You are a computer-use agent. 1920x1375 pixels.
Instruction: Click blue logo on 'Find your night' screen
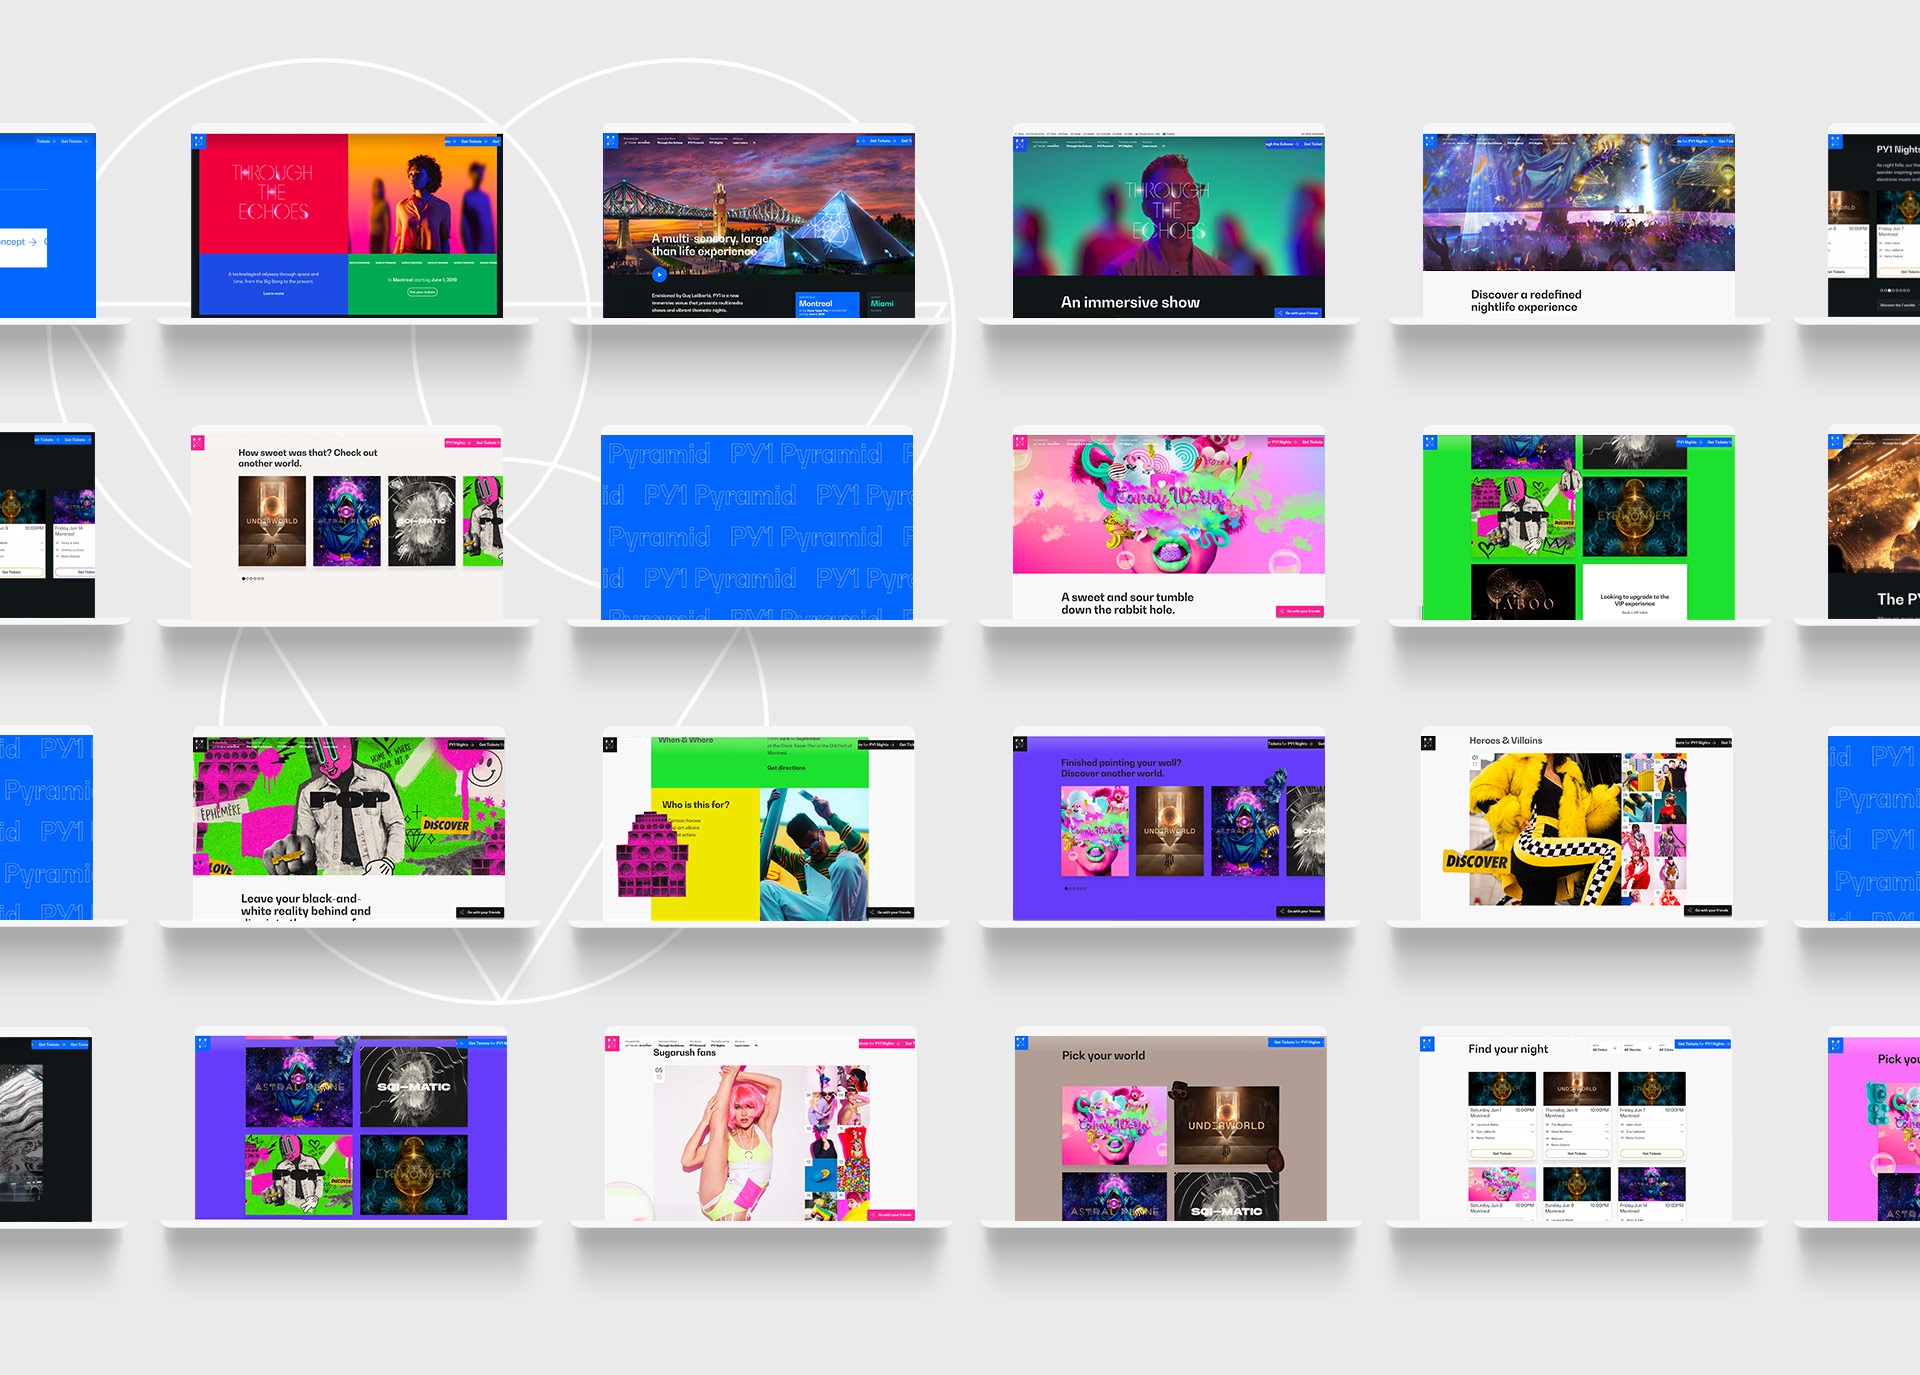(x=1428, y=1044)
